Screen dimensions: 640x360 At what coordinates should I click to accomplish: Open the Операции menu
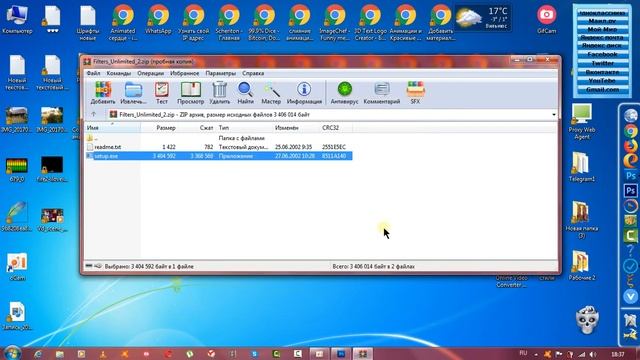pyautogui.click(x=151, y=73)
